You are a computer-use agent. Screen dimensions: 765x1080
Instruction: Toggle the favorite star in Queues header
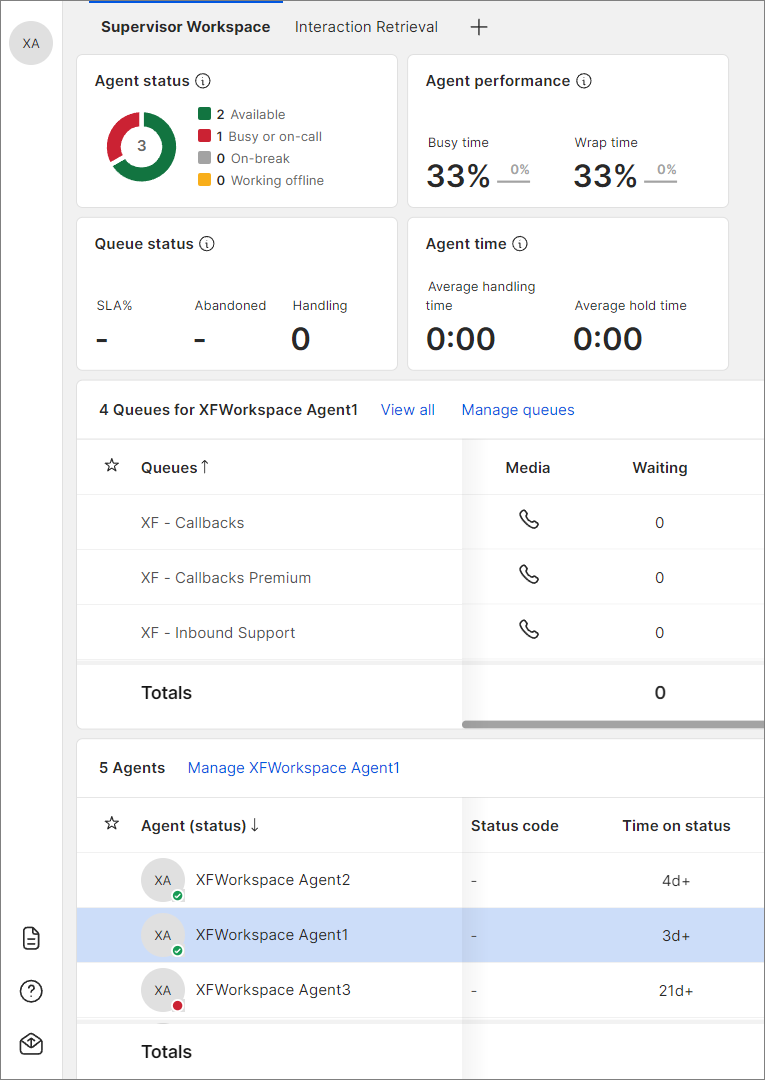coord(112,466)
